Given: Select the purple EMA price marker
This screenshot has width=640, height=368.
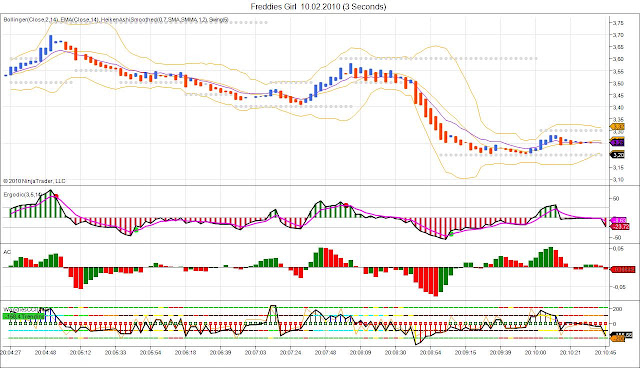Looking at the screenshot, I should pos(617,142).
